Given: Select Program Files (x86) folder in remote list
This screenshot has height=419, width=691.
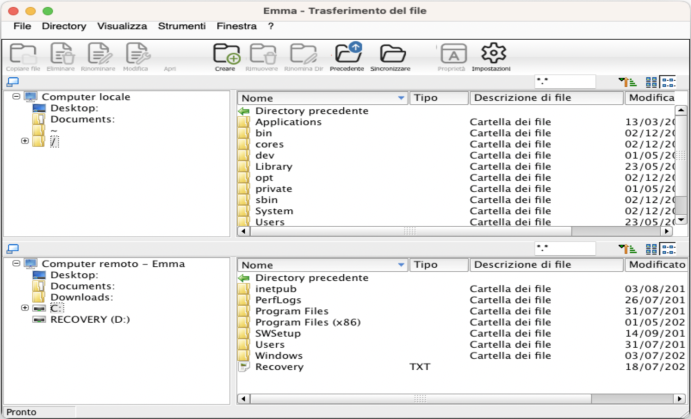Looking at the screenshot, I should pyautogui.click(x=307, y=322).
